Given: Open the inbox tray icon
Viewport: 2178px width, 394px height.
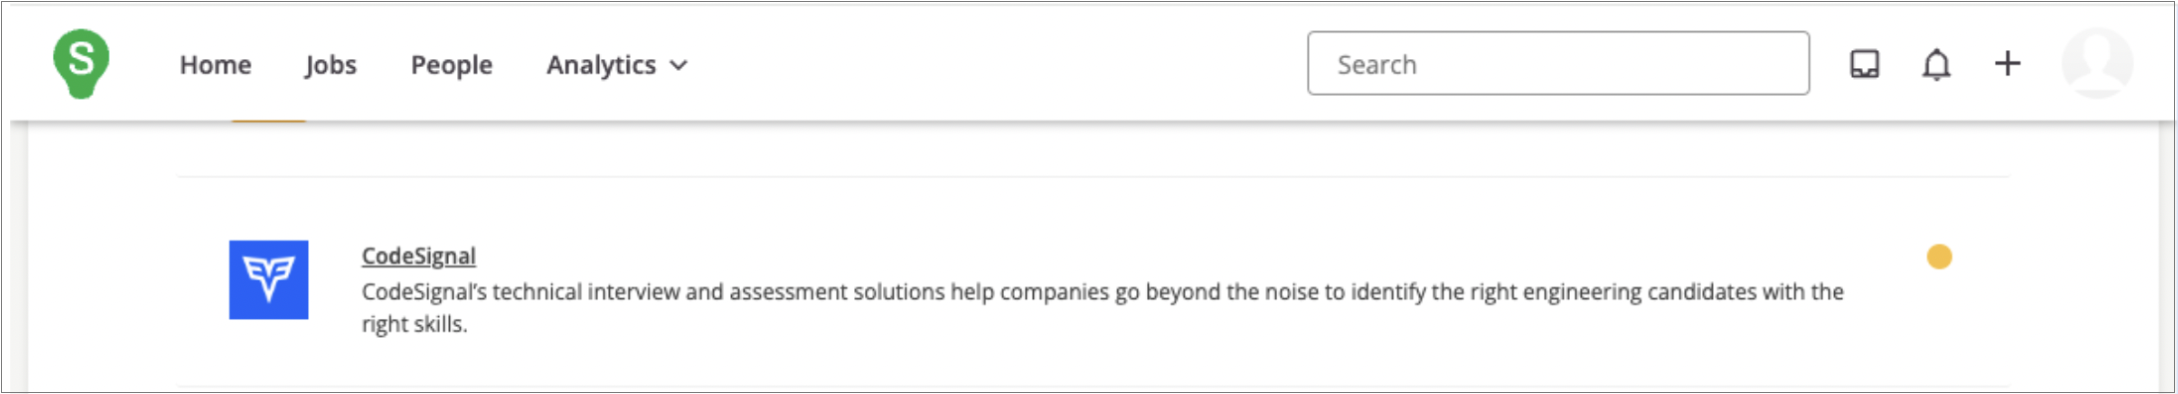Looking at the screenshot, I should click(x=1865, y=64).
